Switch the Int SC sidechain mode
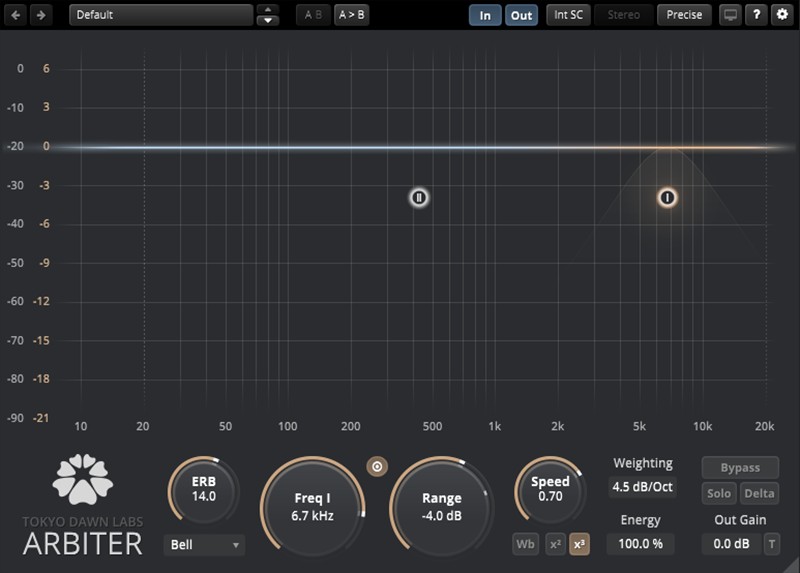This screenshot has height=573, width=800. click(568, 15)
